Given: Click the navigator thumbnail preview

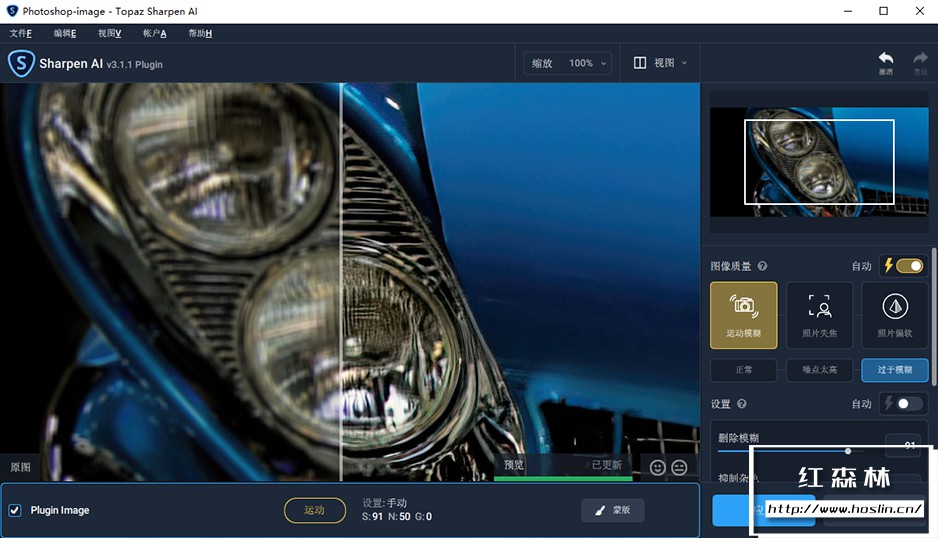Looking at the screenshot, I should click(819, 162).
